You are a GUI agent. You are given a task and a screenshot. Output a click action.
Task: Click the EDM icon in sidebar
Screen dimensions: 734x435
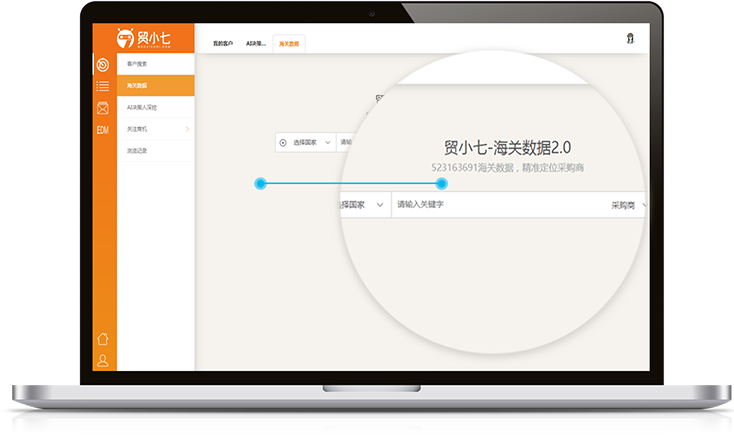[103, 130]
